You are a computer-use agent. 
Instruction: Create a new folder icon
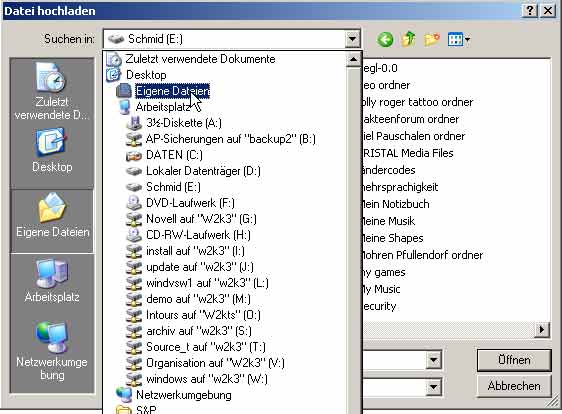tap(432, 39)
